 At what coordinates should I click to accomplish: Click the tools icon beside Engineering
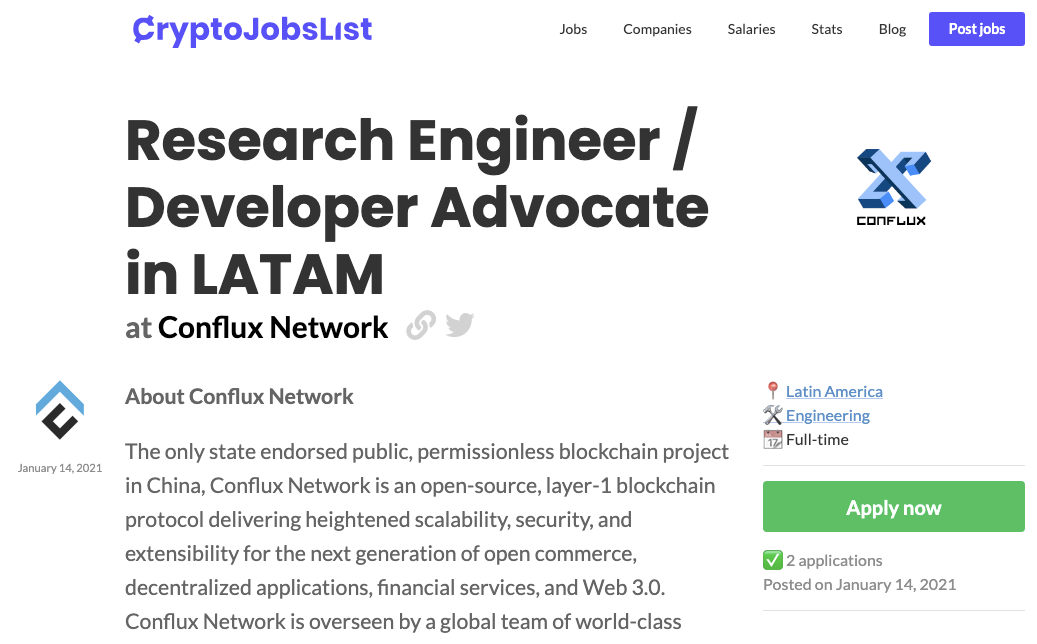point(772,415)
